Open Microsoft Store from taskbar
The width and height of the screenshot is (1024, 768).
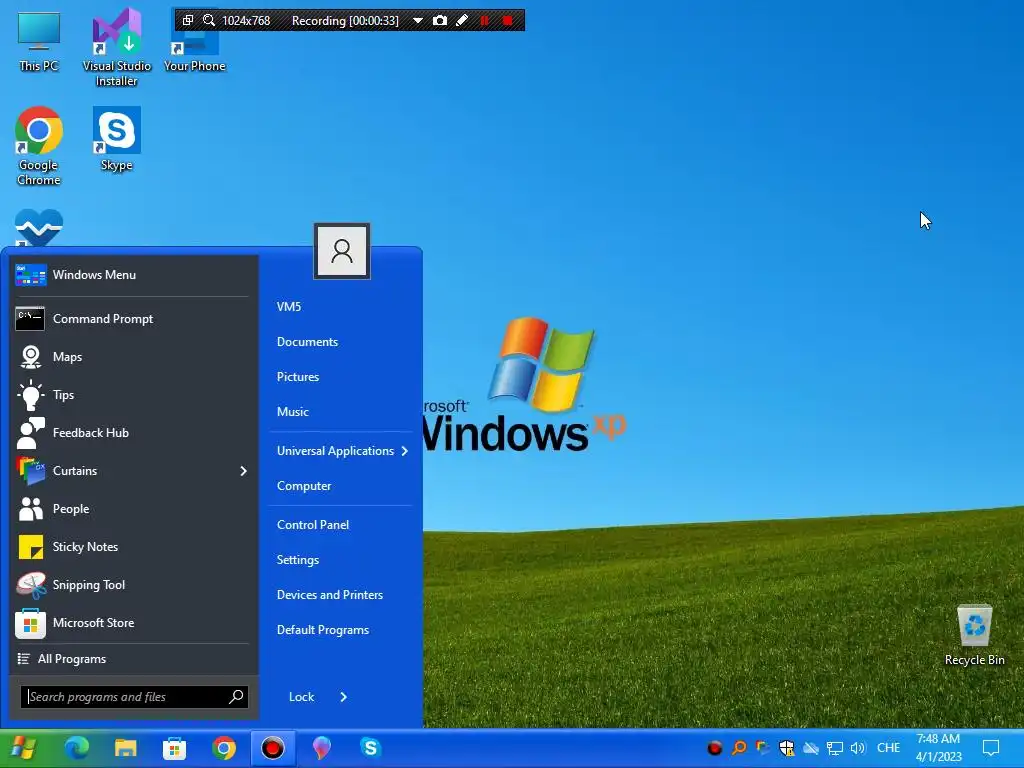[174, 748]
